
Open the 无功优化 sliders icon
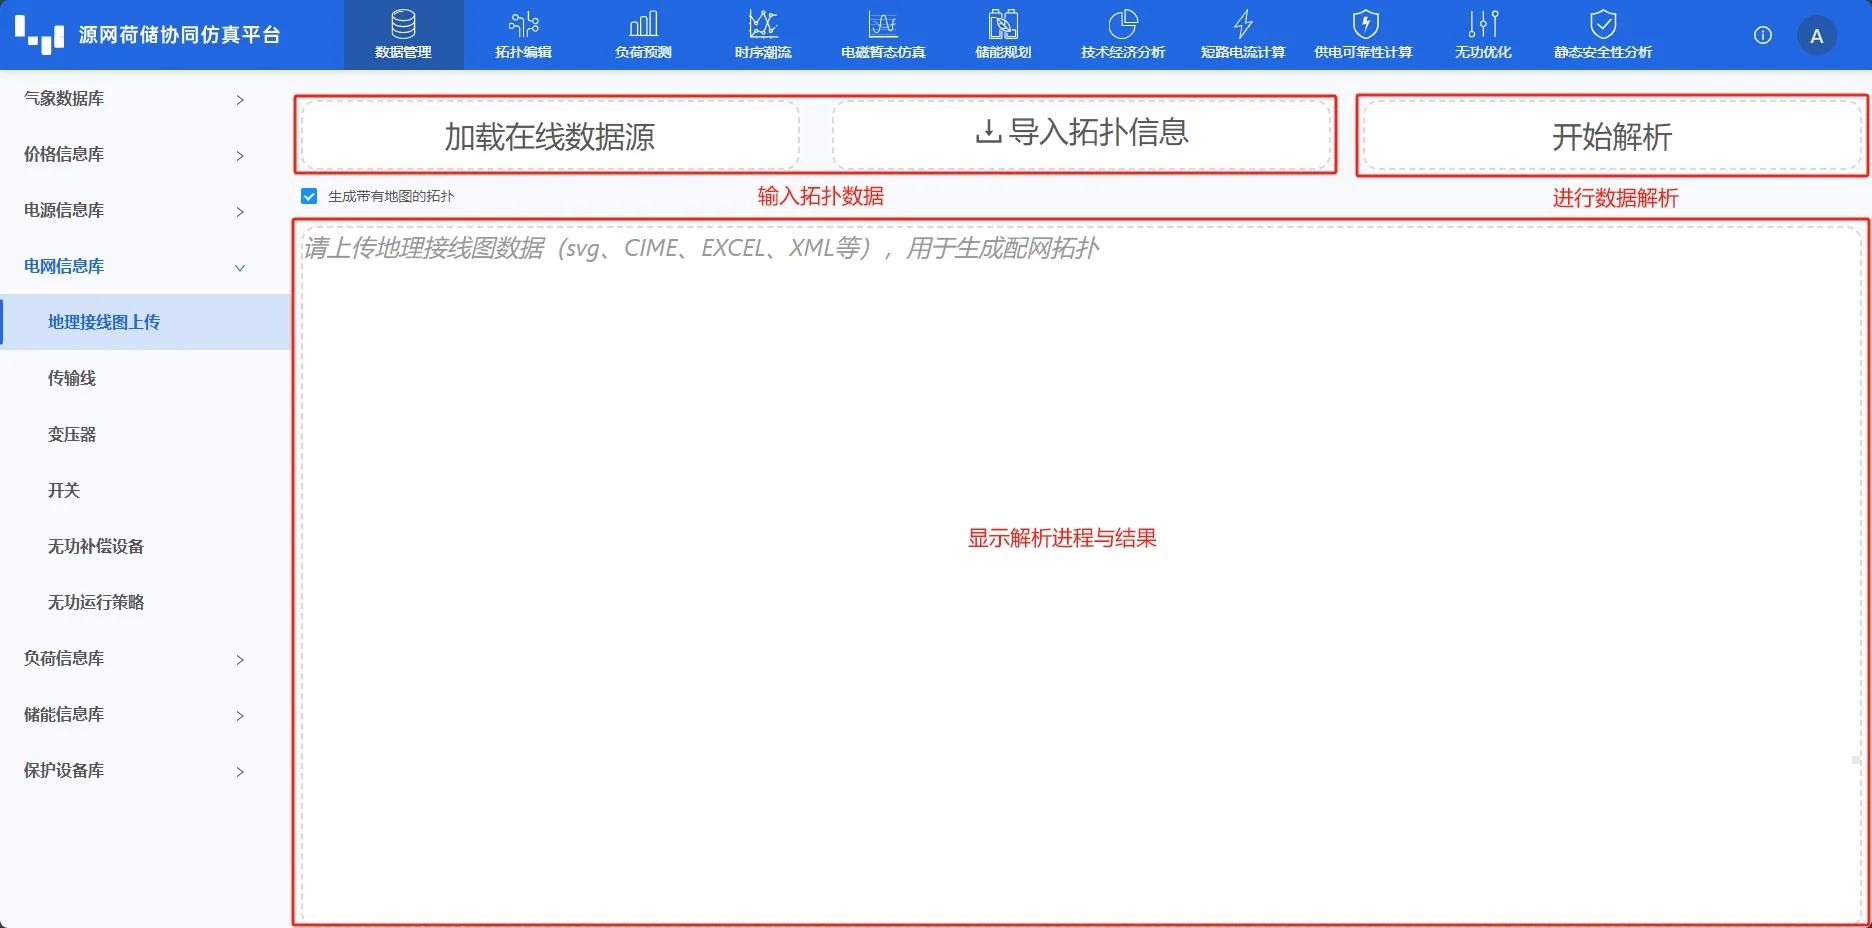coord(1483,24)
